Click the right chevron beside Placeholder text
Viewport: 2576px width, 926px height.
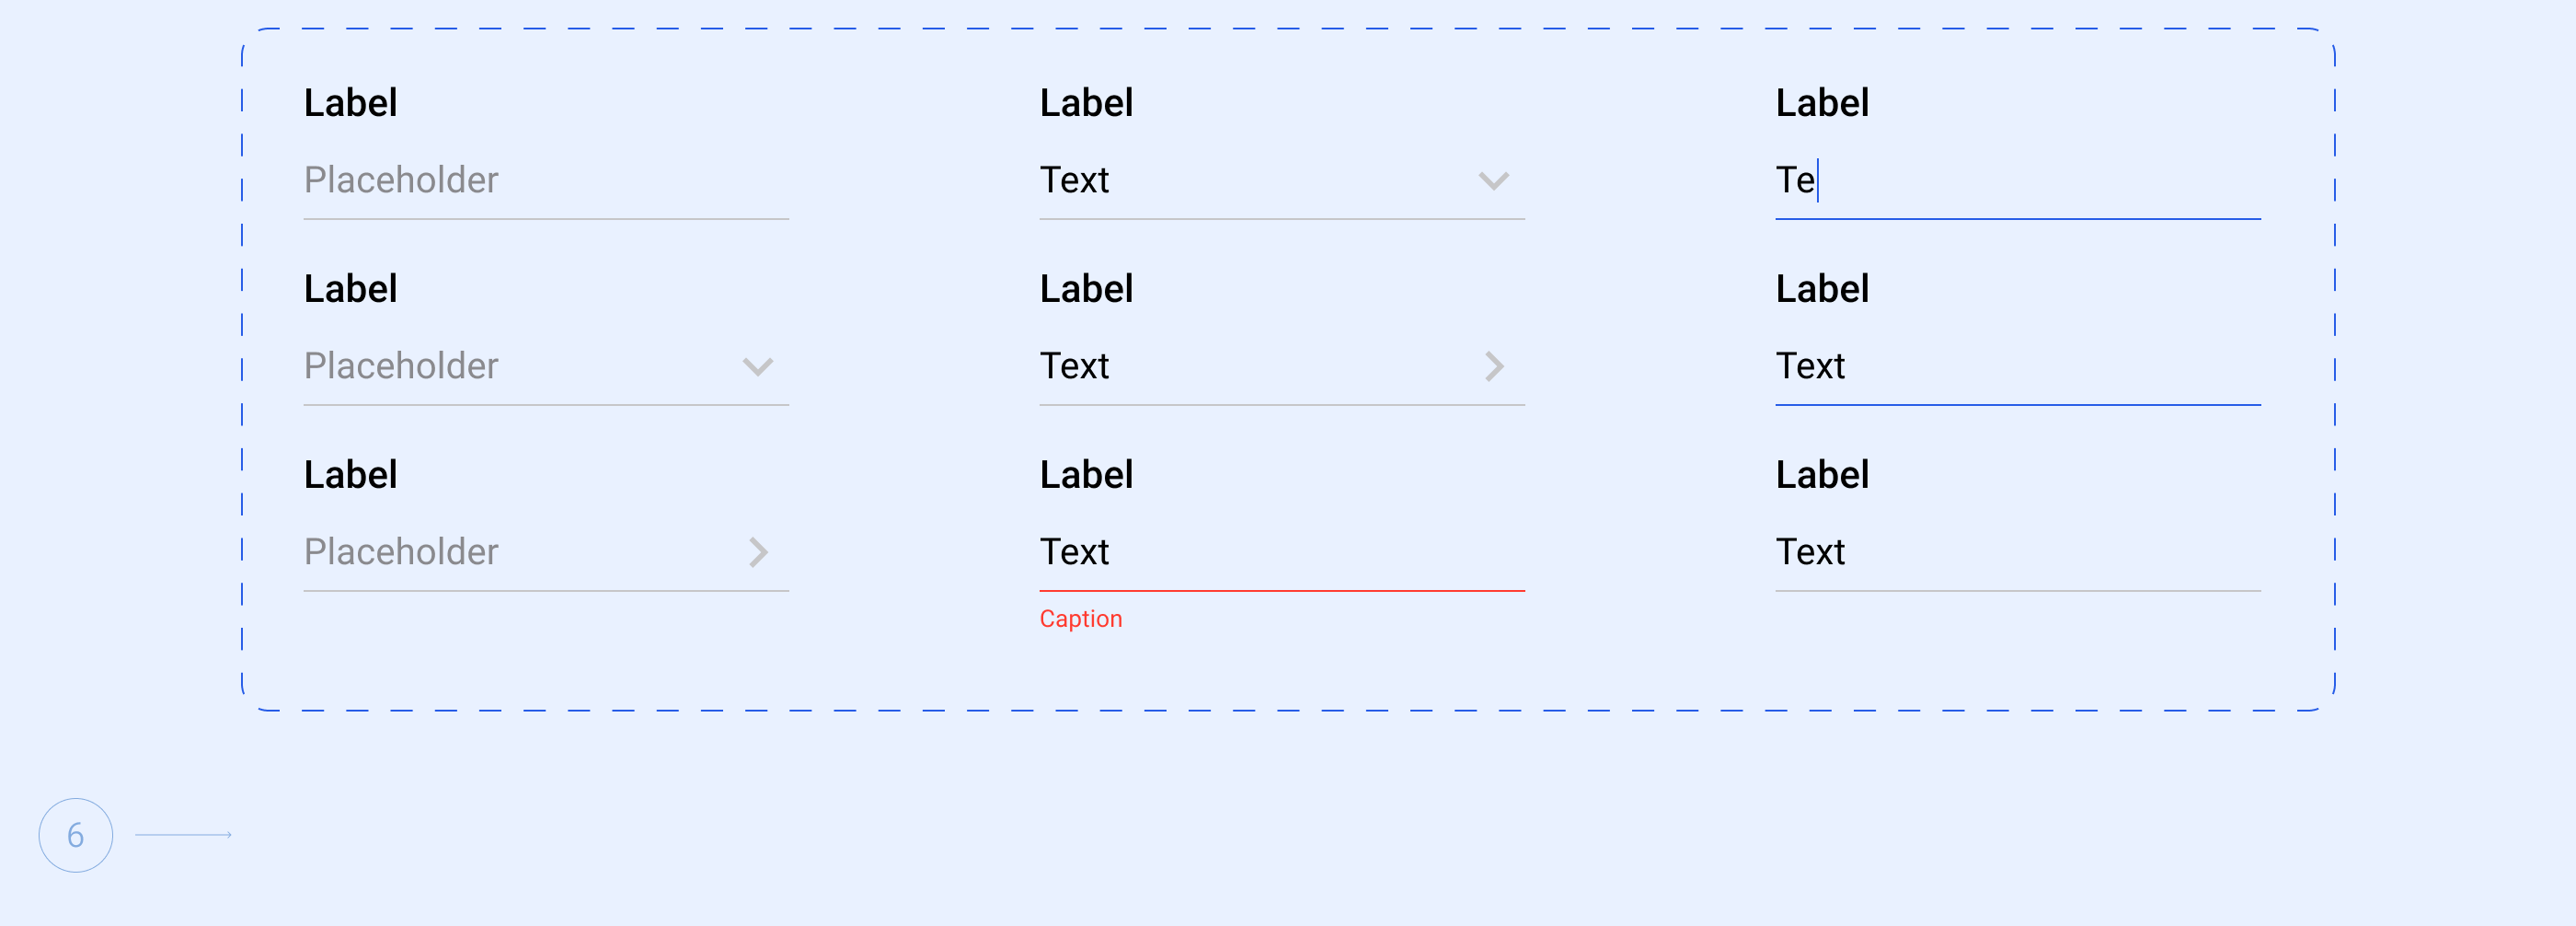(759, 552)
